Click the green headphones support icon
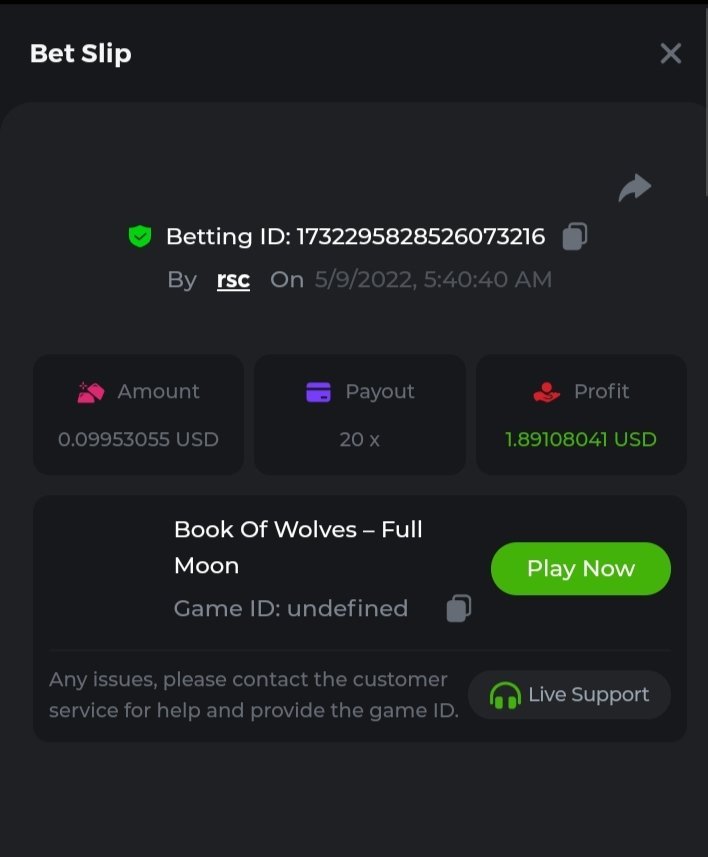The height and width of the screenshot is (857, 708). [505, 695]
